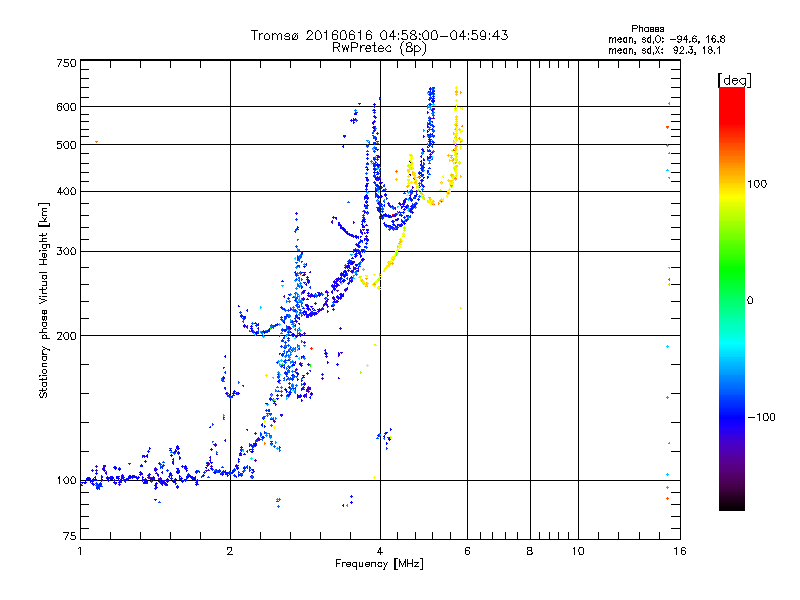Viewport: 800px width, 600px height.
Task: Click the '500' y-axis tick label
Action: (x=66, y=145)
